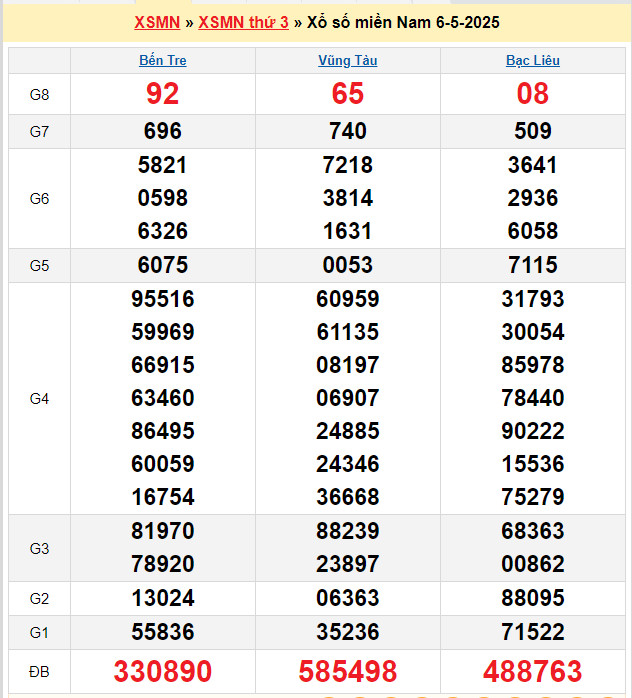
Task: Select G2 result 06363
Action: pyautogui.click(x=348, y=598)
